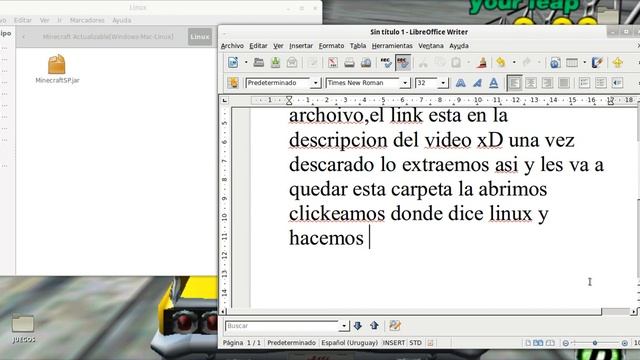Toggle Underline formatting icon
Image resolution: width=640 pixels, height=360 pixels.
pos(493,83)
